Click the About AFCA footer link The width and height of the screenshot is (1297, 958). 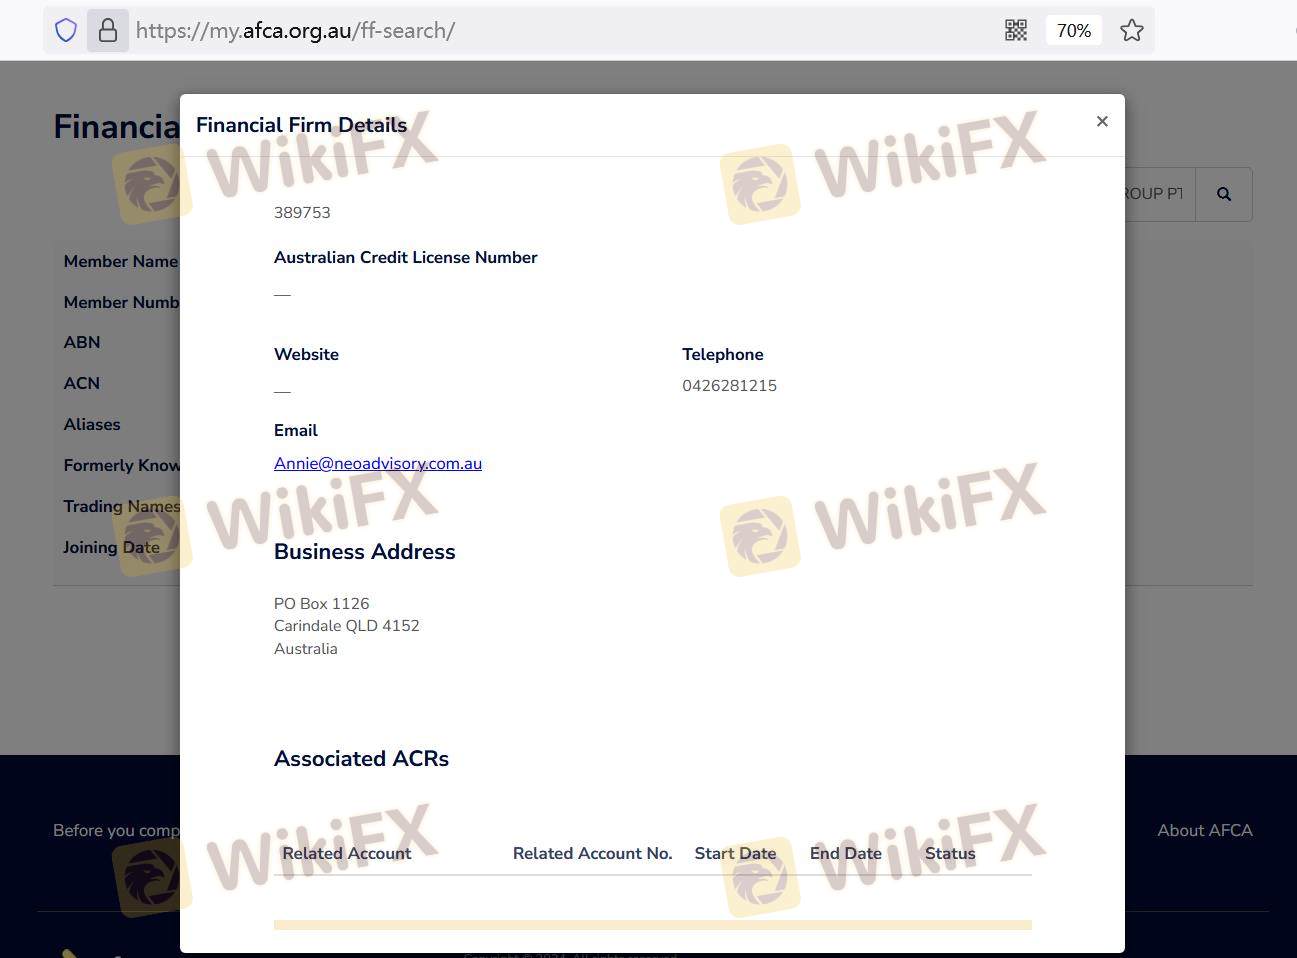tap(1205, 830)
